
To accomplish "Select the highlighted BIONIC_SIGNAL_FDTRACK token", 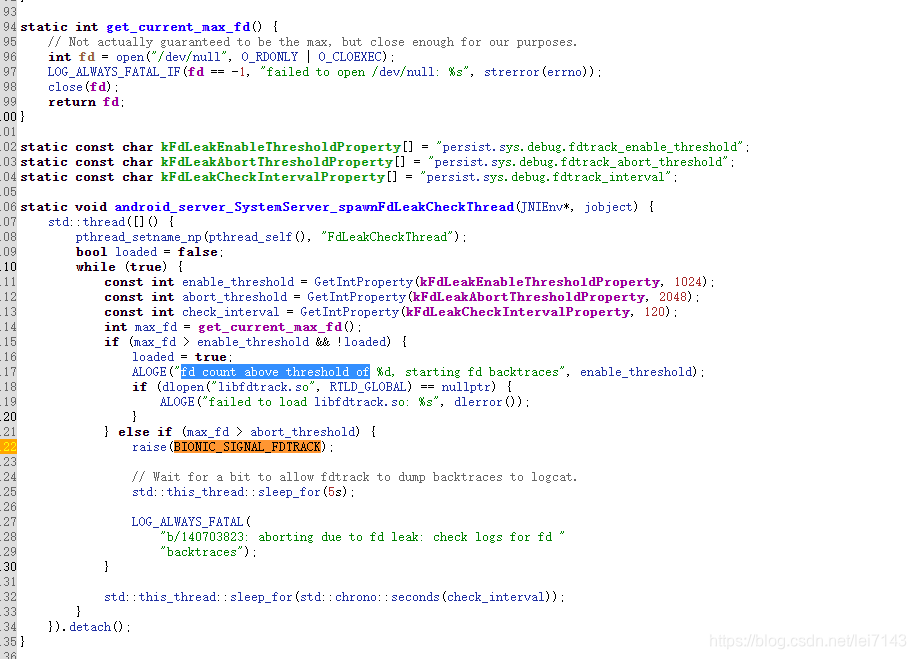I will coord(246,446).
